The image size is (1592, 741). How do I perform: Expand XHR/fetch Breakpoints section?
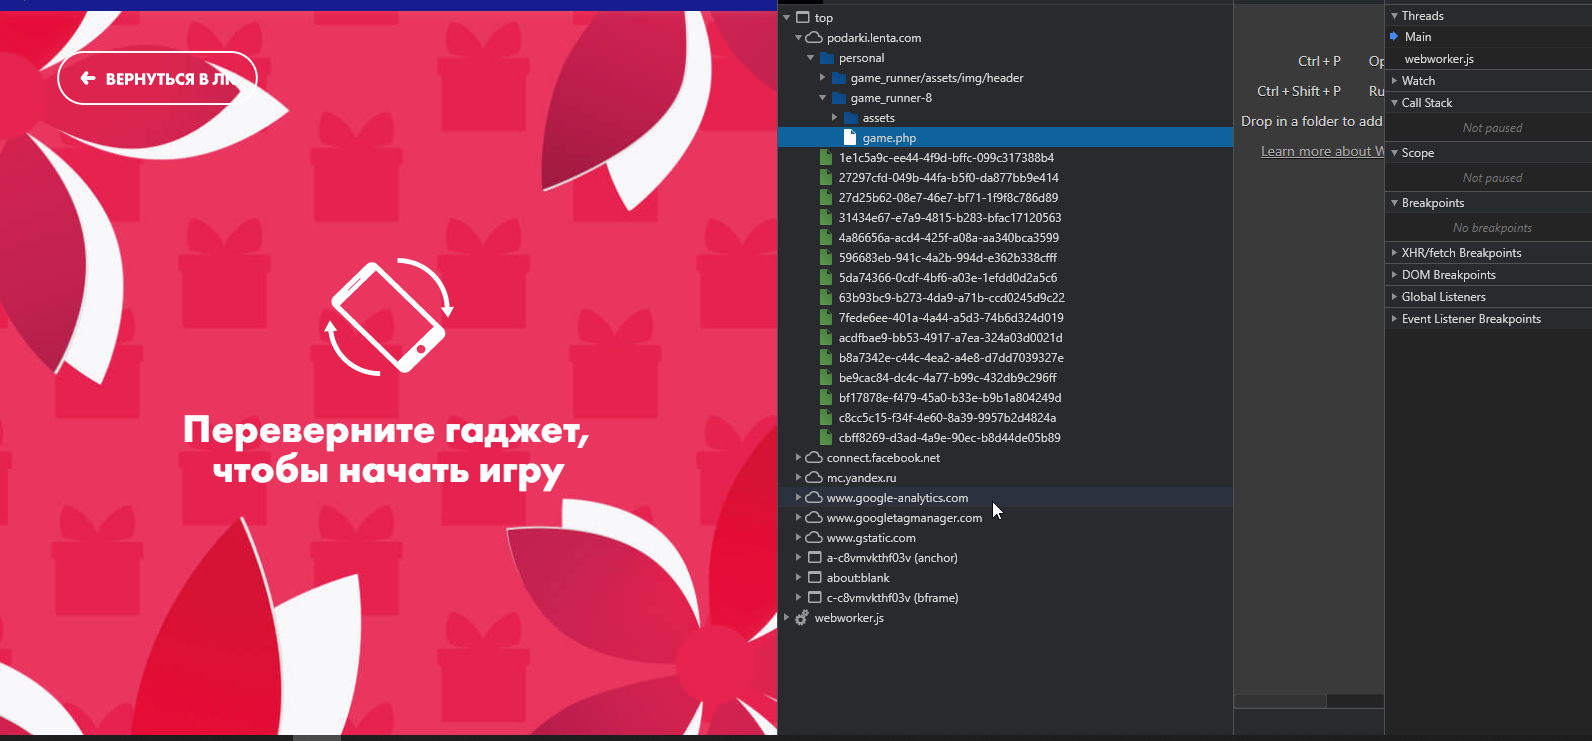pyautogui.click(x=1394, y=253)
